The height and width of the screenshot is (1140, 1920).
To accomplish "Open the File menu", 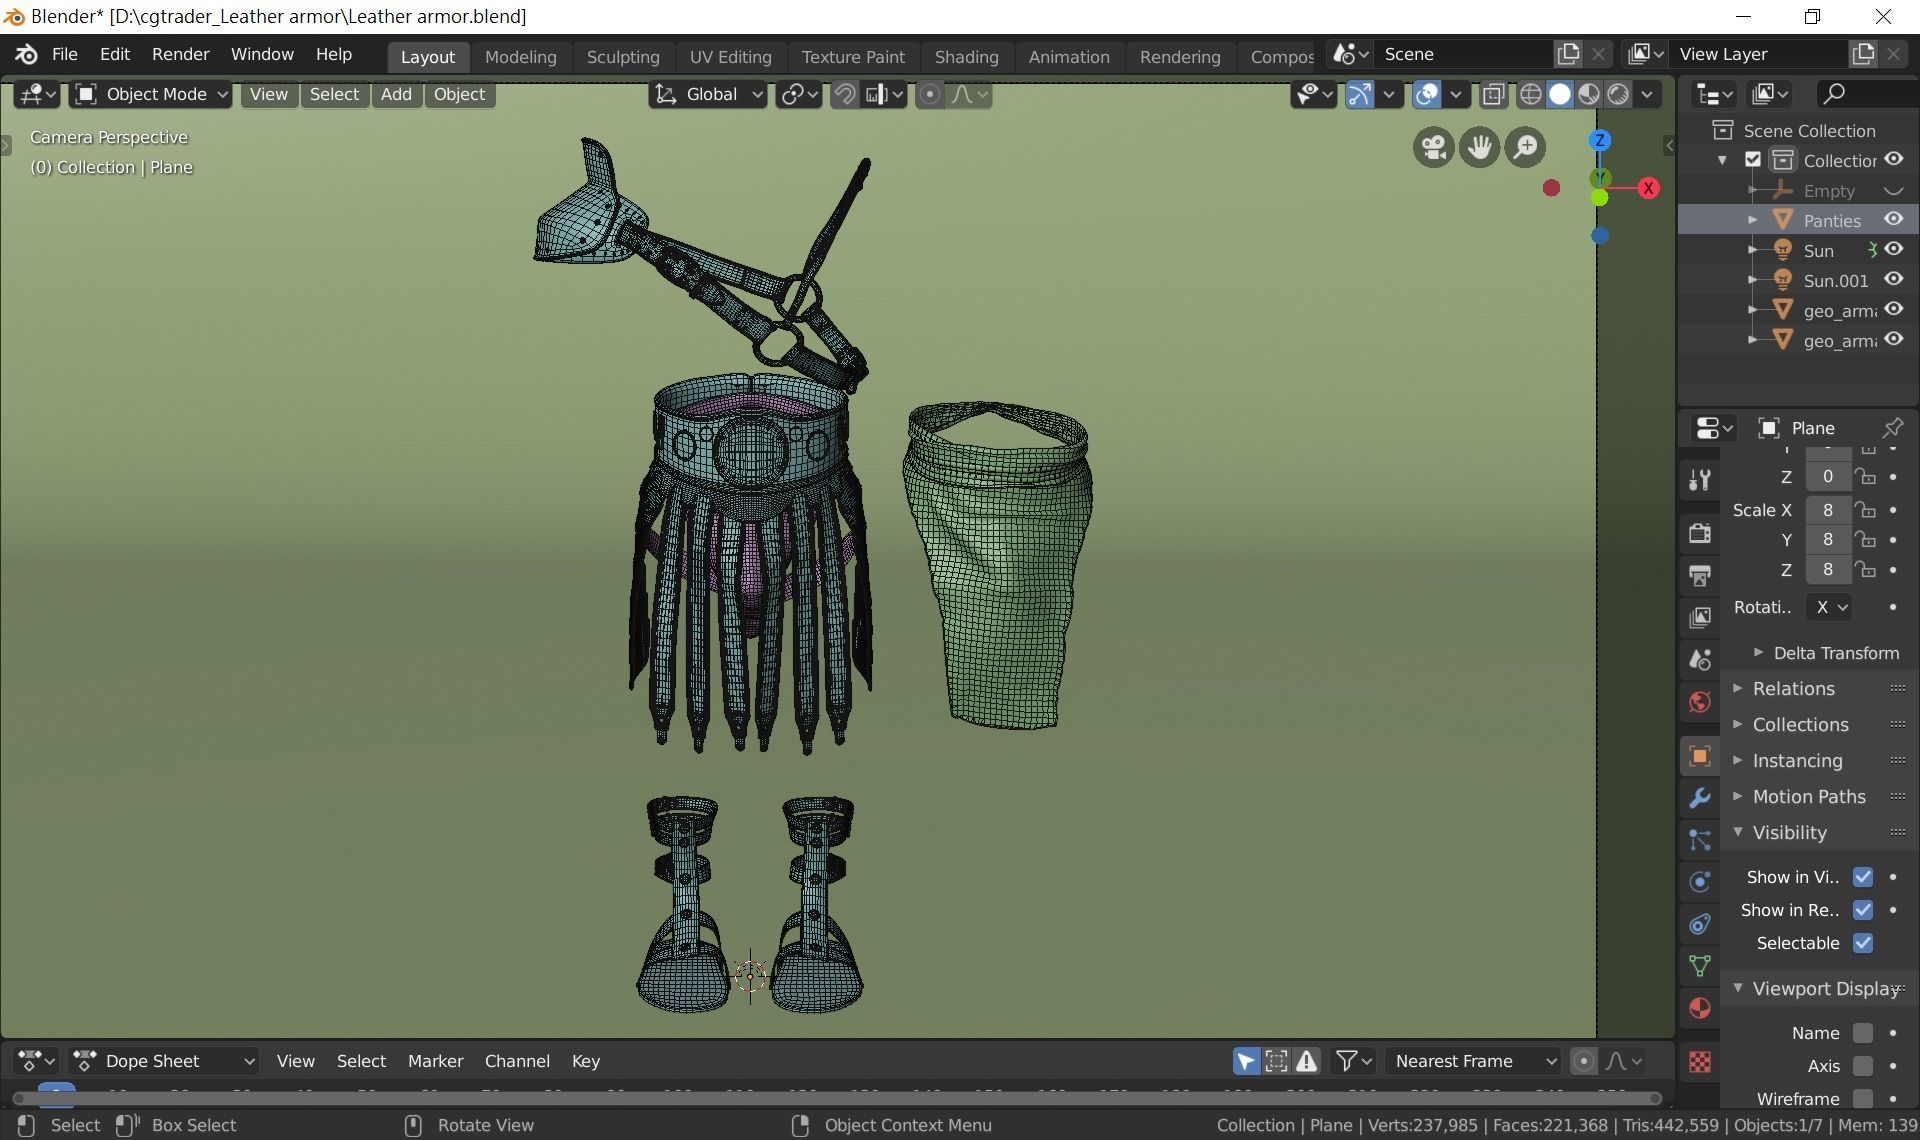I will 64,54.
